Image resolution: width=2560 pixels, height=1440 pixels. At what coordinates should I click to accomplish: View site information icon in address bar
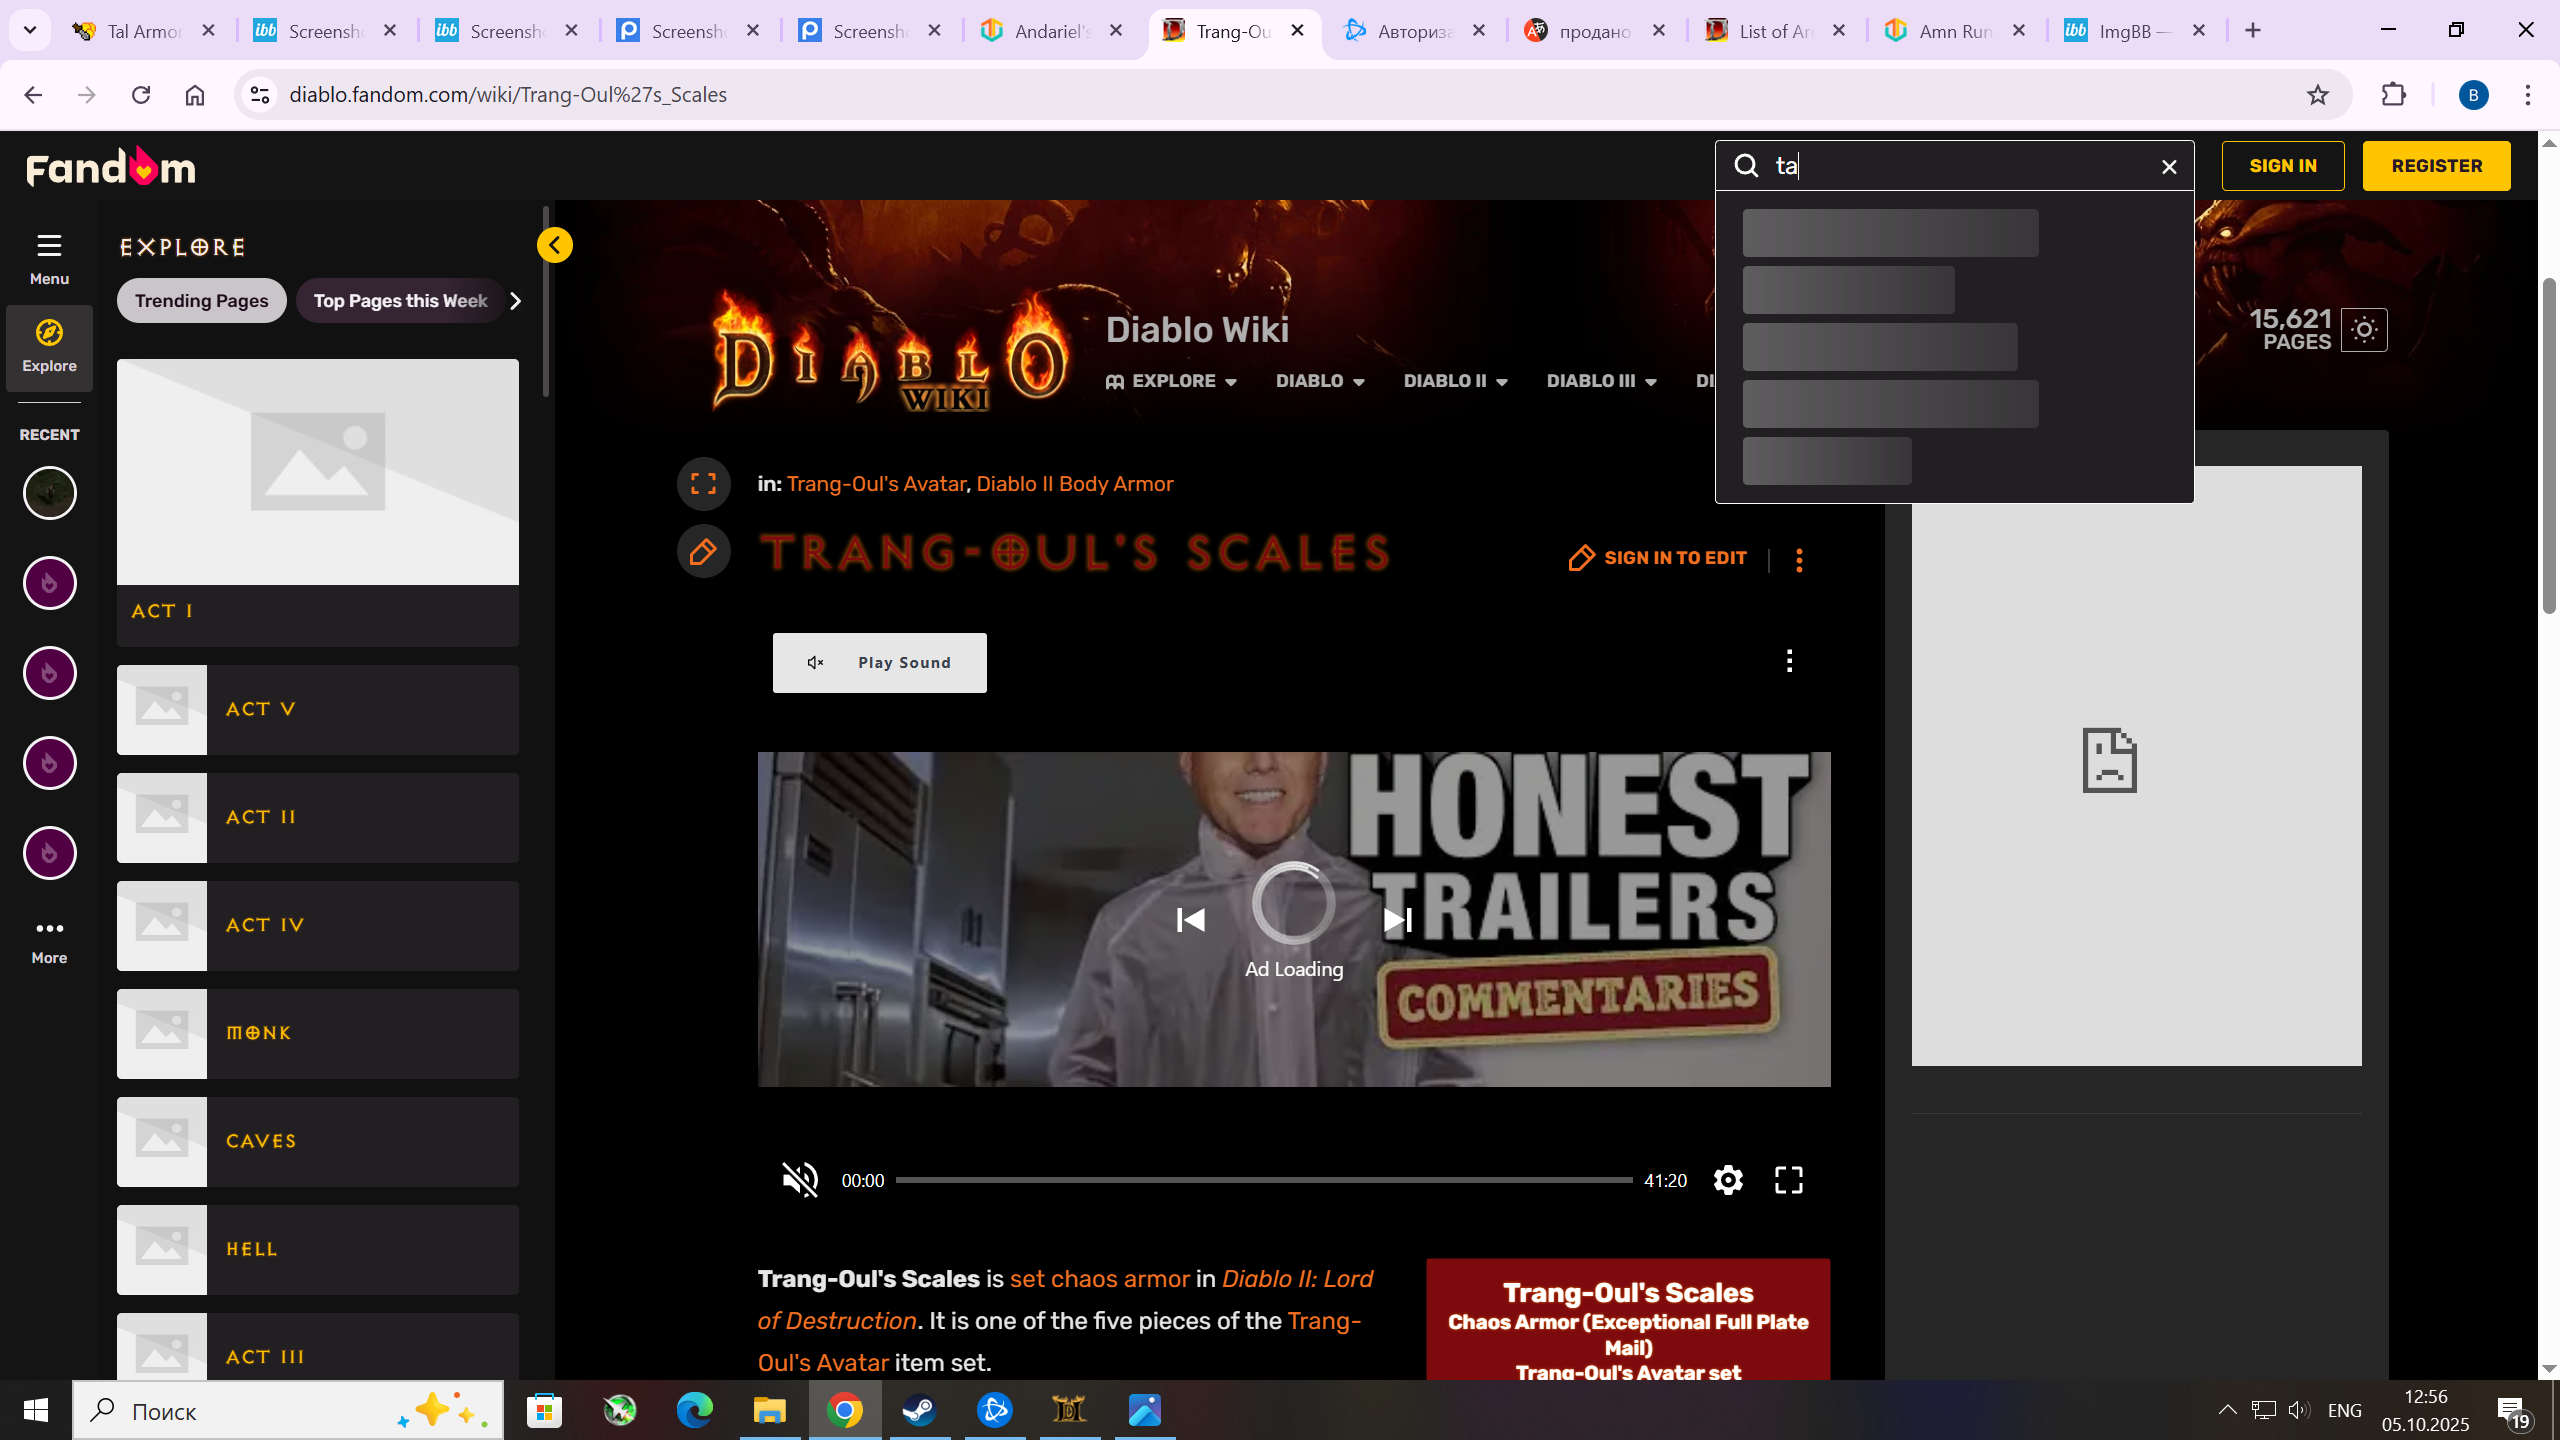coord(260,95)
